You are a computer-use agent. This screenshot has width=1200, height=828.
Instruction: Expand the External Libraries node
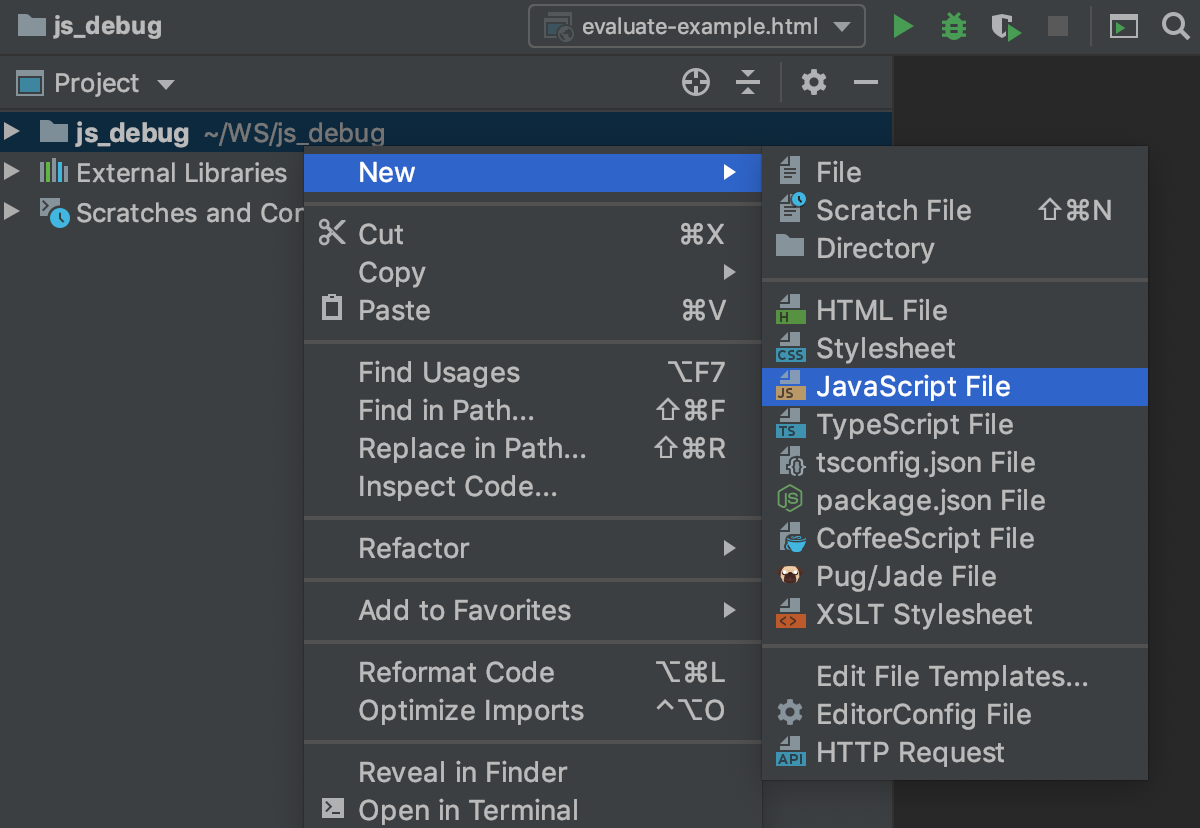click(11, 172)
